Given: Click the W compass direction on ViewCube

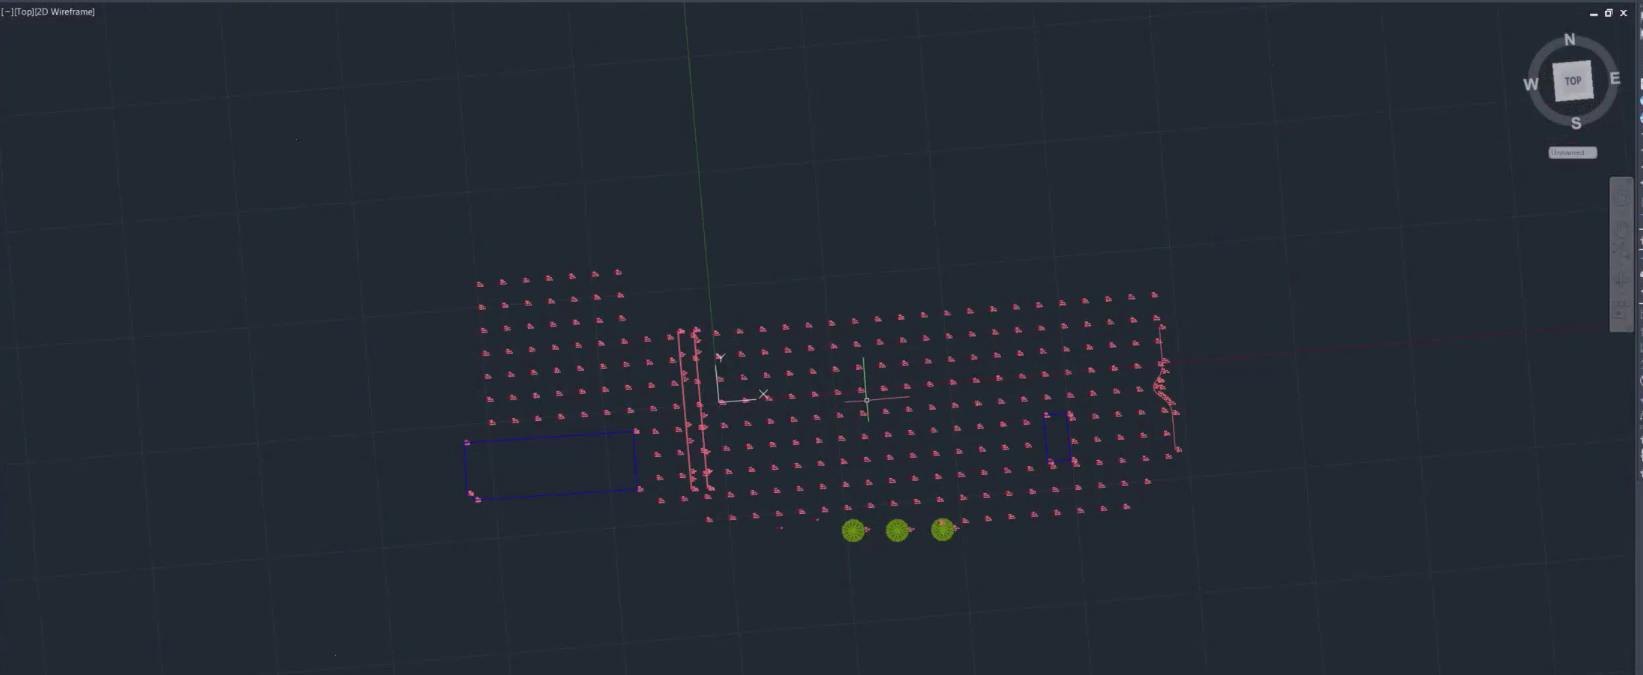Looking at the screenshot, I should click(x=1531, y=84).
